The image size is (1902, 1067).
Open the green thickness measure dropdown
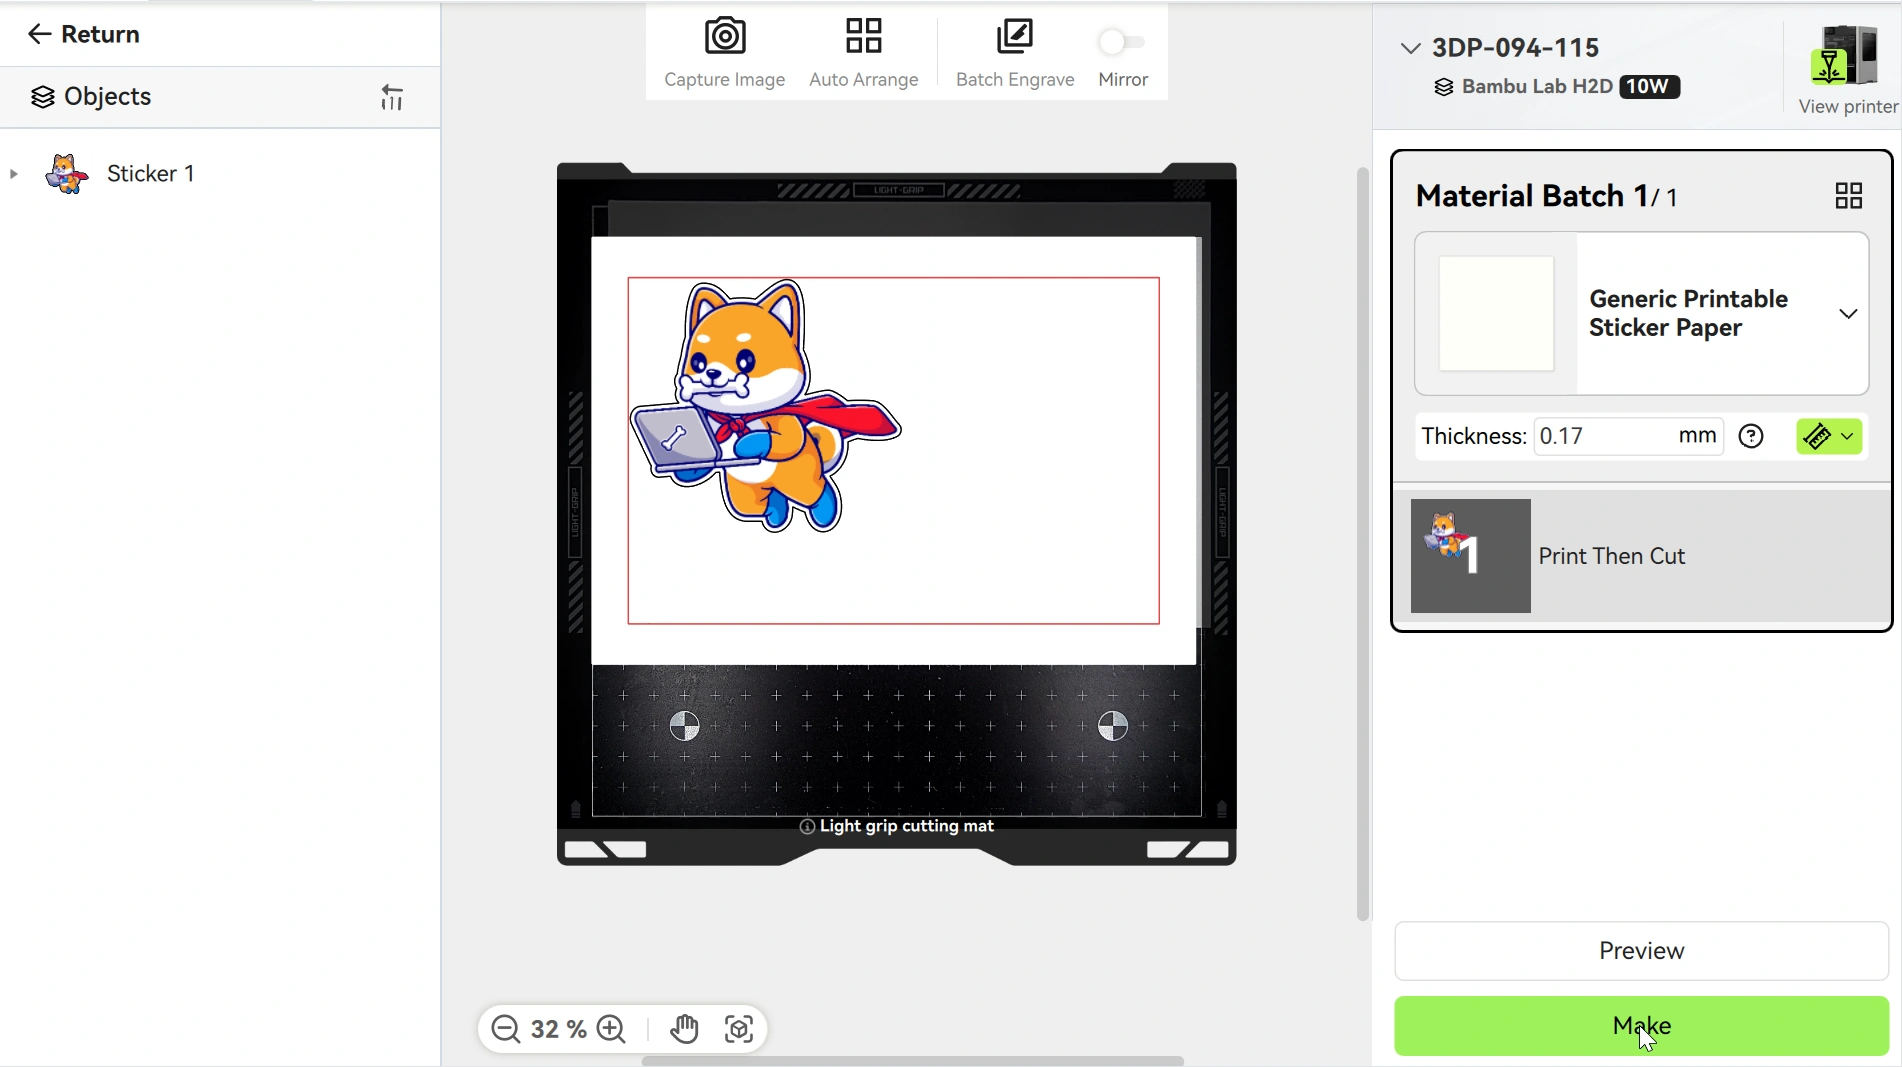pyautogui.click(x=1829, y=437)
